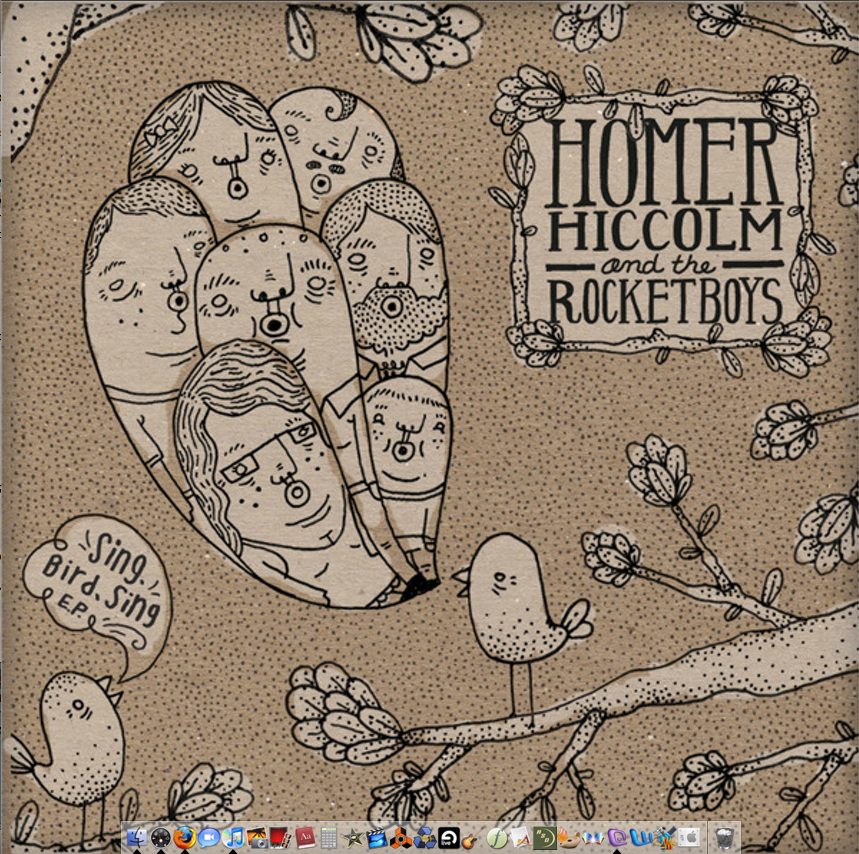Launch the Calculator app
This screenshot has width=859, height=854.
pyautogui.click(x=329, y=838)
